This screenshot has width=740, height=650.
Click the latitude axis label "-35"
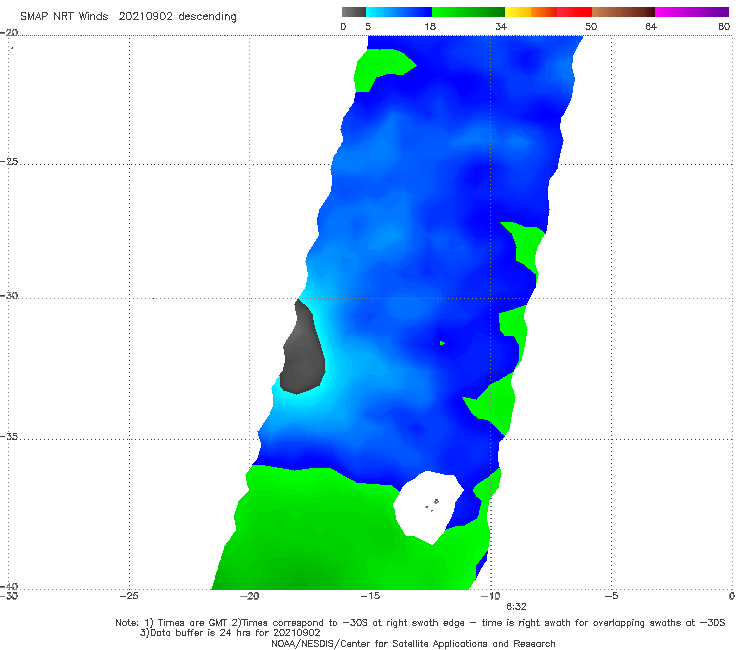[9, 437]
